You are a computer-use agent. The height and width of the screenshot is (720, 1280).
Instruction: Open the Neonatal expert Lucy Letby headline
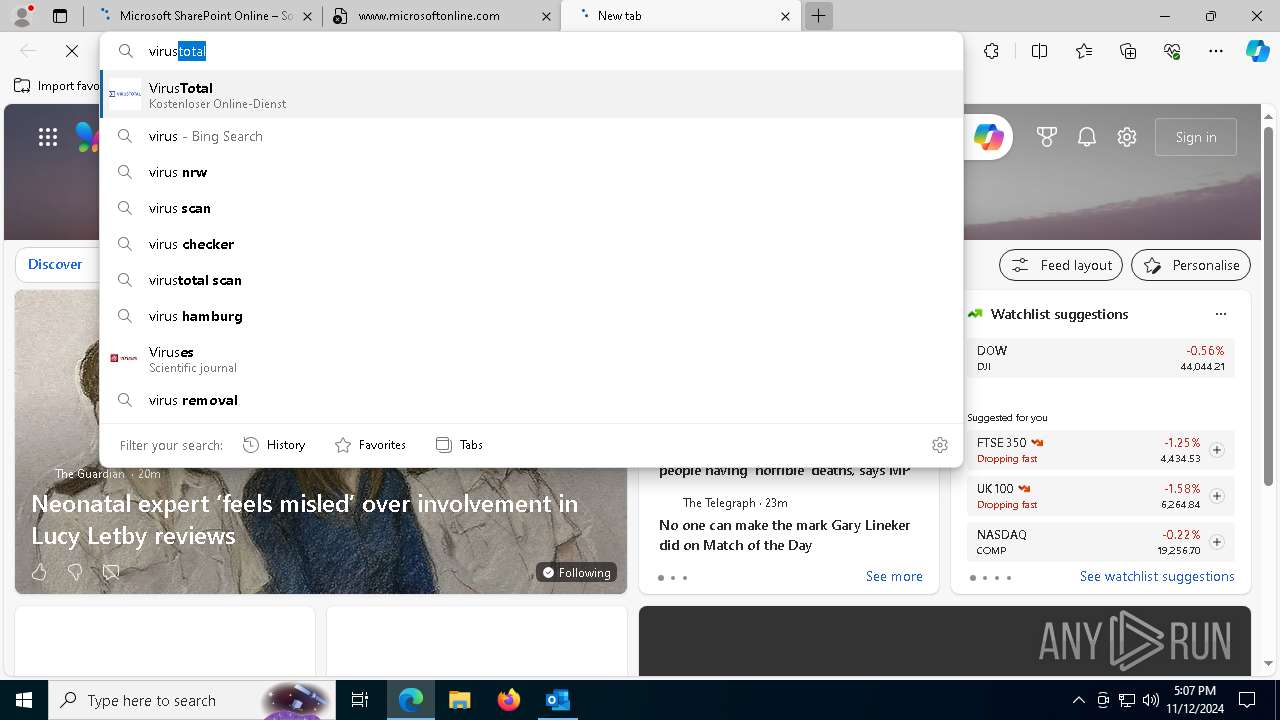pyautogui.click(x=305, y=519)
